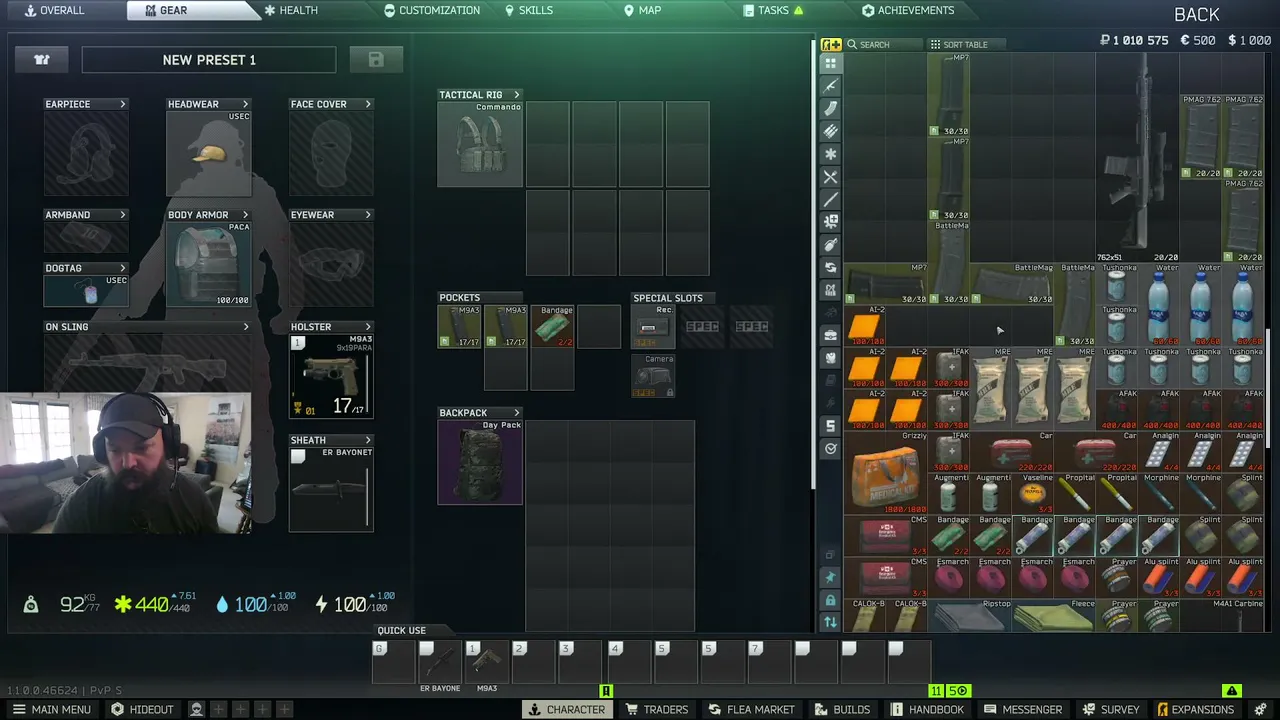
Task: Select the PACA body armor item
Action: tap(209, 264)
